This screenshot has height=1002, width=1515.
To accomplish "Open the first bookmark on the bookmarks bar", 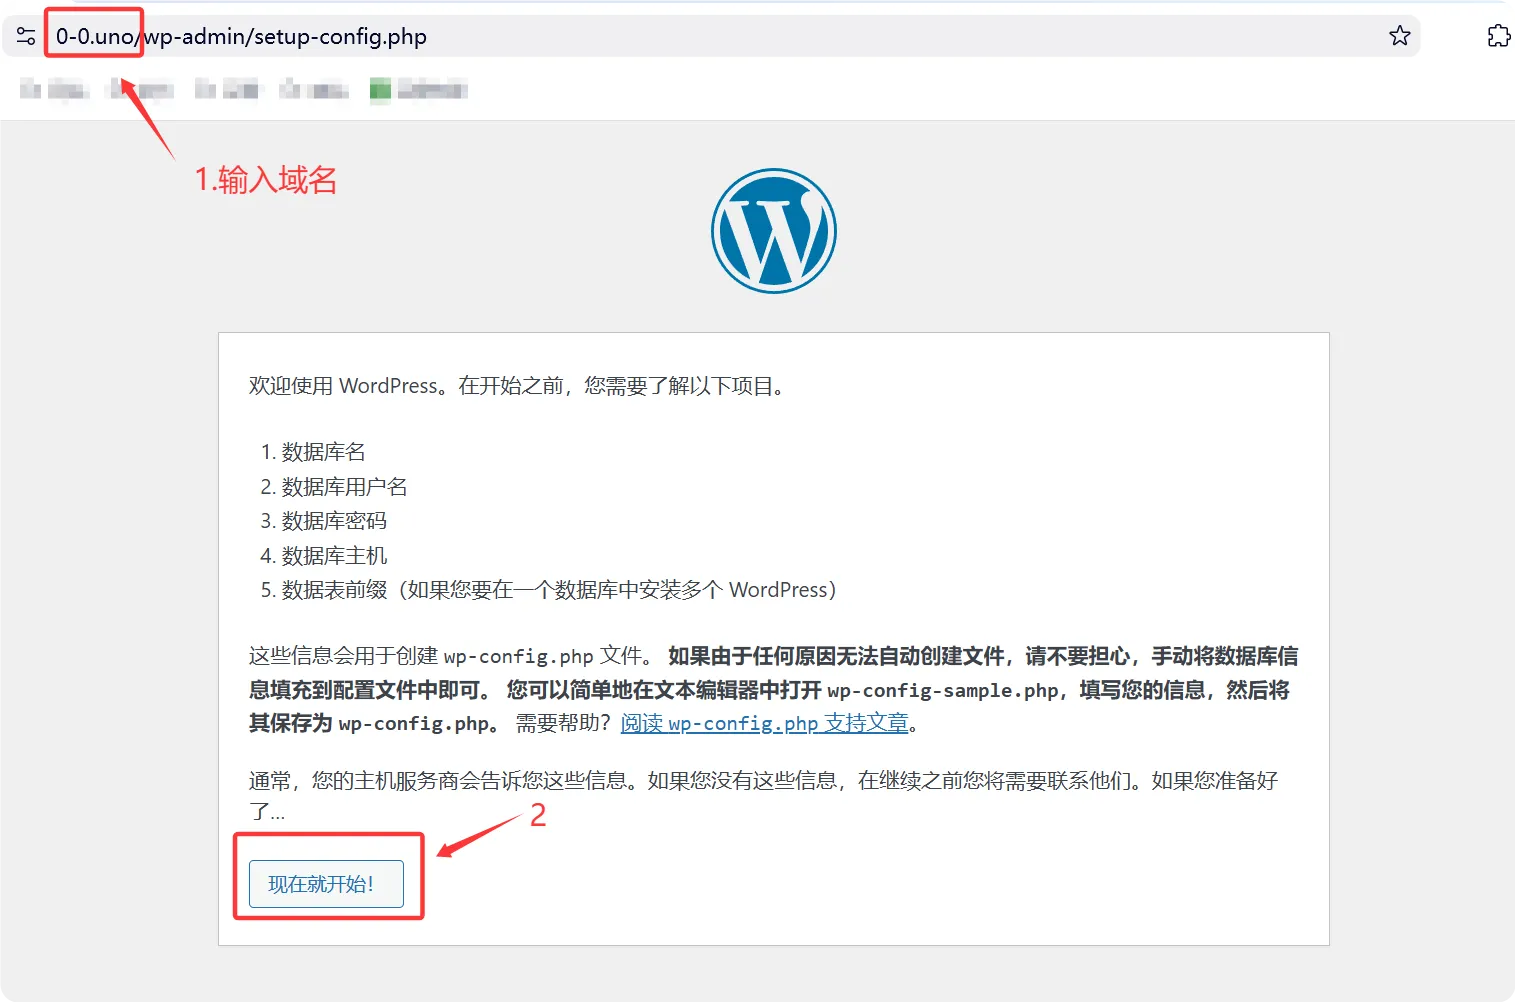I will (55, 89).
